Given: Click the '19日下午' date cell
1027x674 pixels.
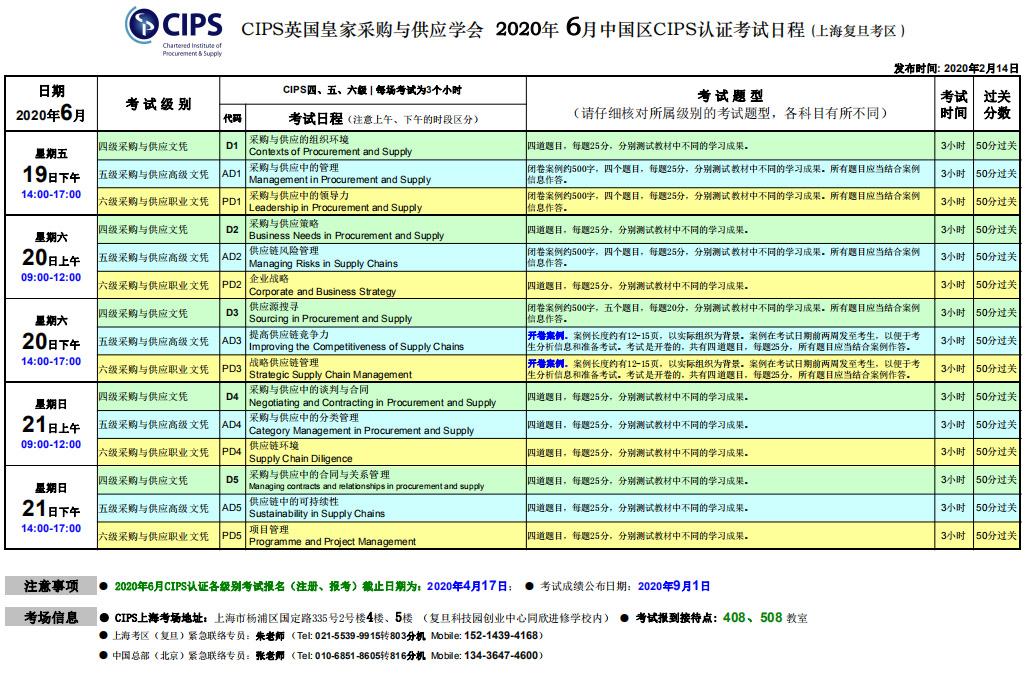Looking at the screenshot, I should click(51, 174).
